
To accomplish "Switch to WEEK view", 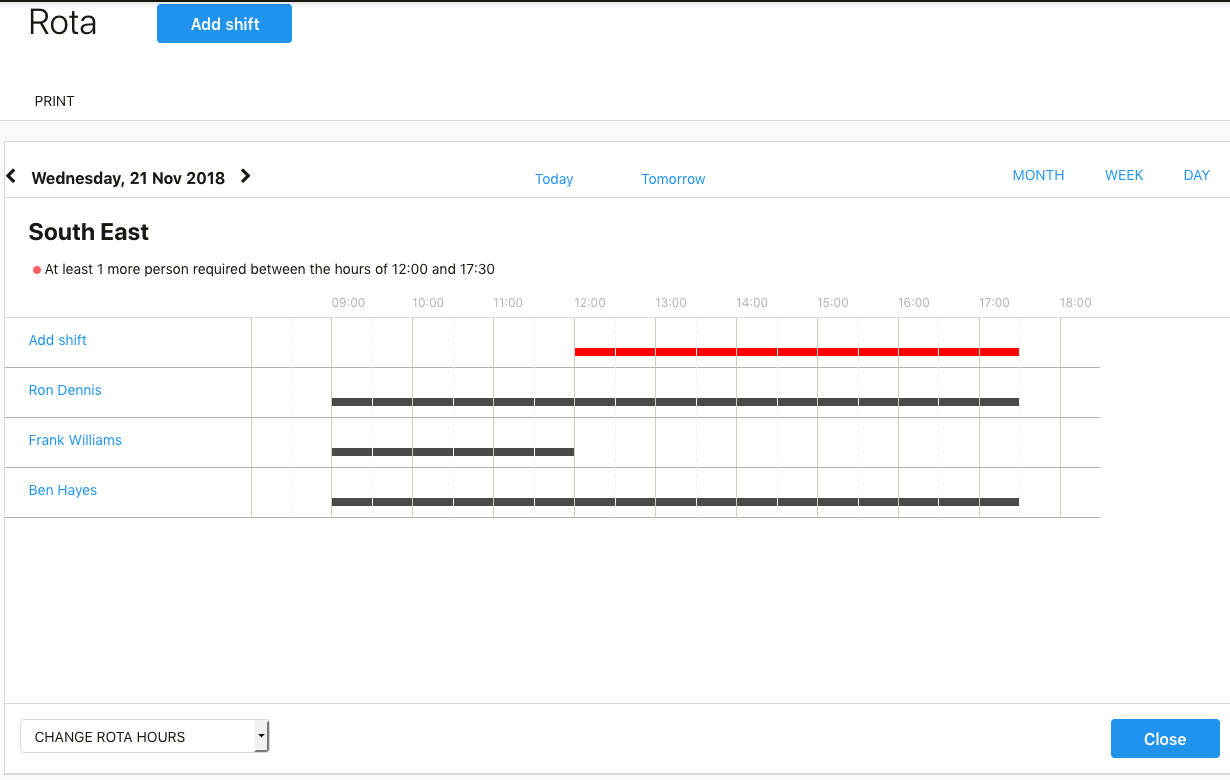I will 1124,175.
